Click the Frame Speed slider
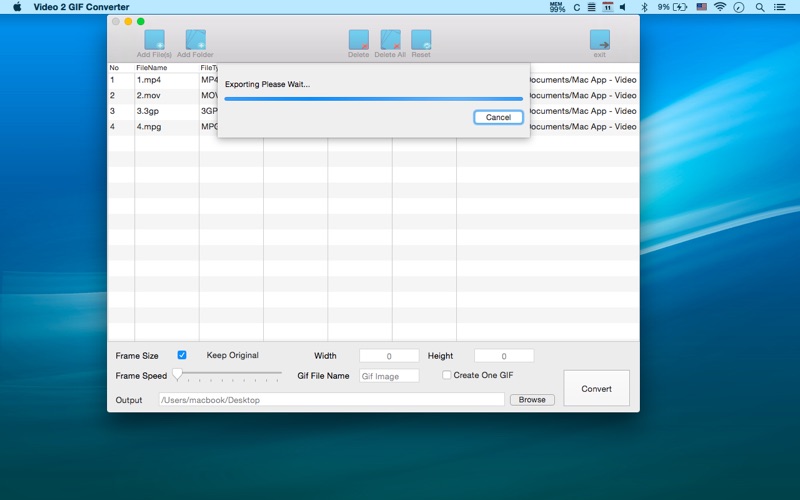Image resolution: width=800 pixels, height=500 pixels. coord(227,375)
